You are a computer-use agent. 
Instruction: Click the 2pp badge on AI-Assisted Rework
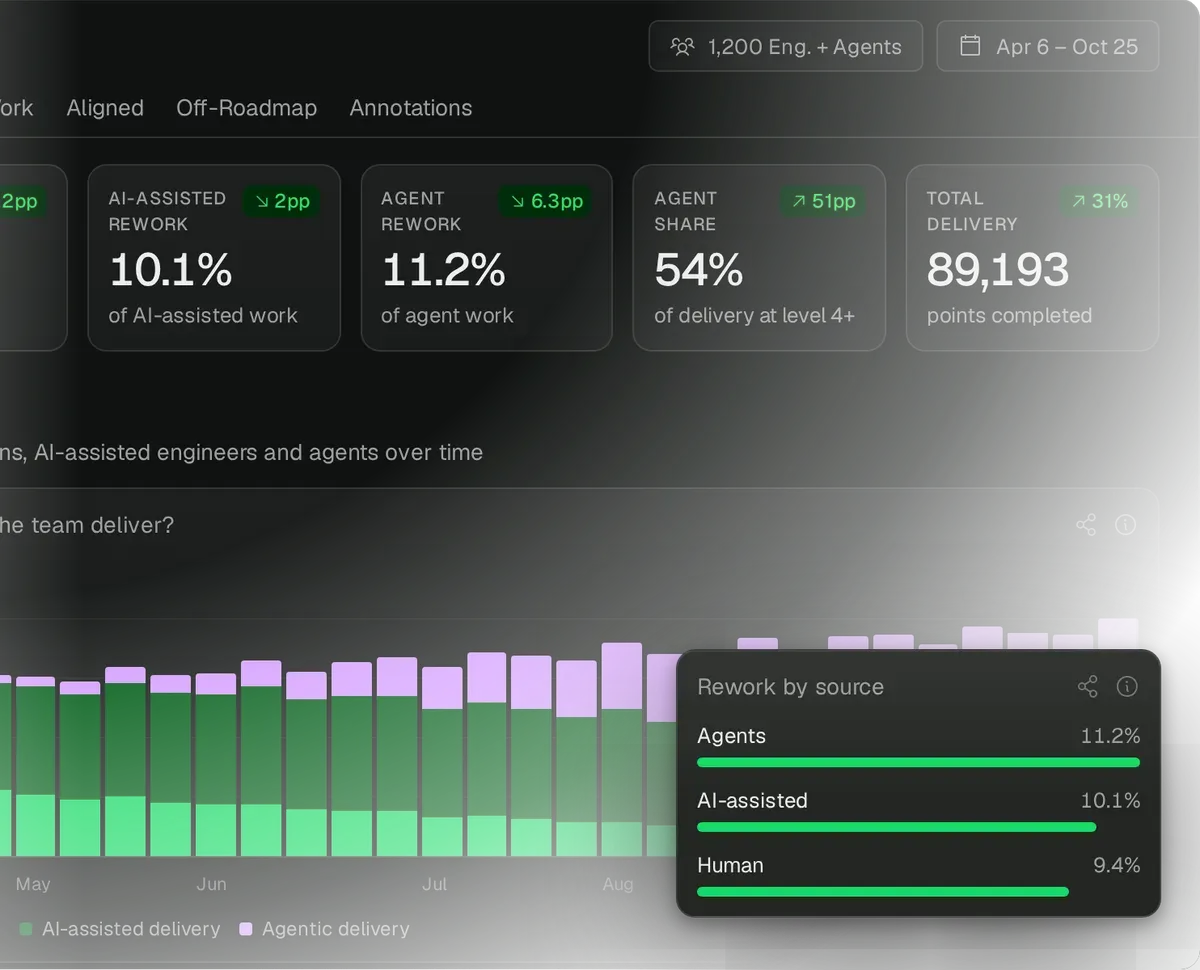coord(281,201)
